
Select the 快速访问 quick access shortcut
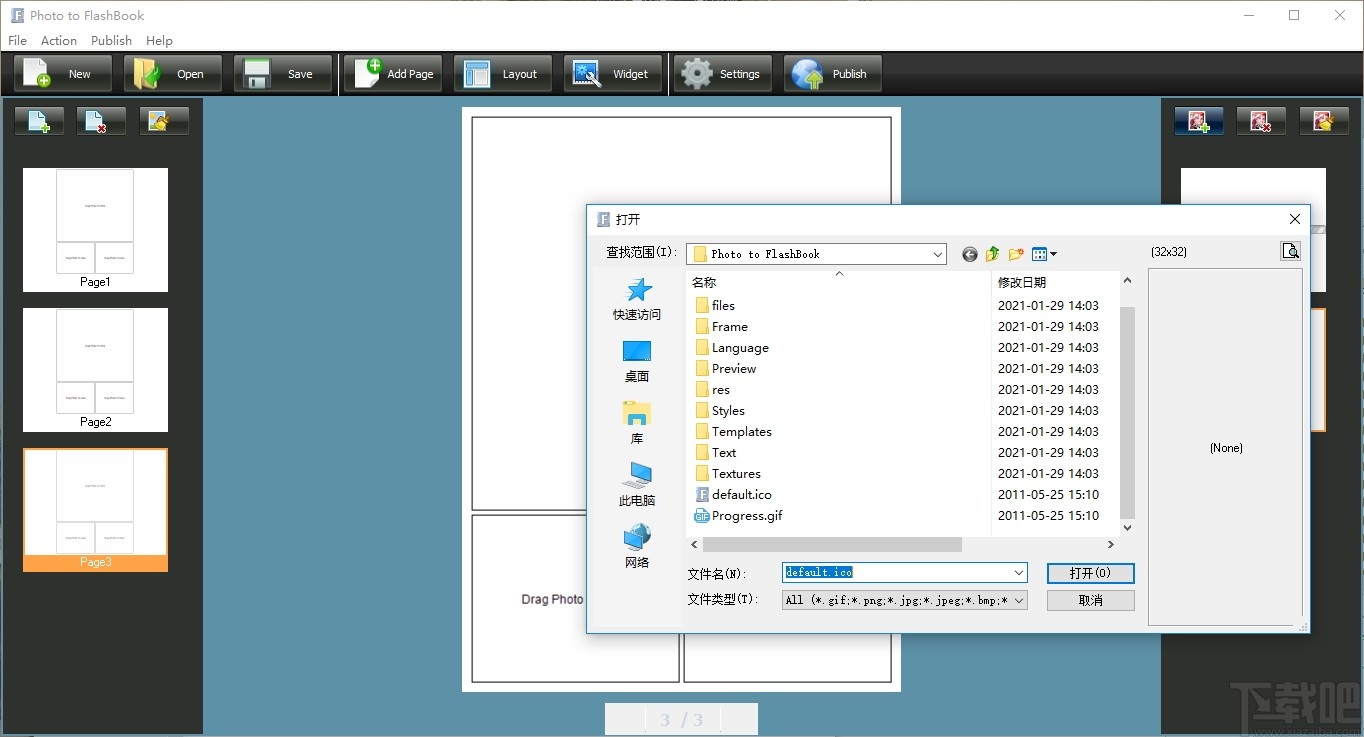(x=637, y=299)
